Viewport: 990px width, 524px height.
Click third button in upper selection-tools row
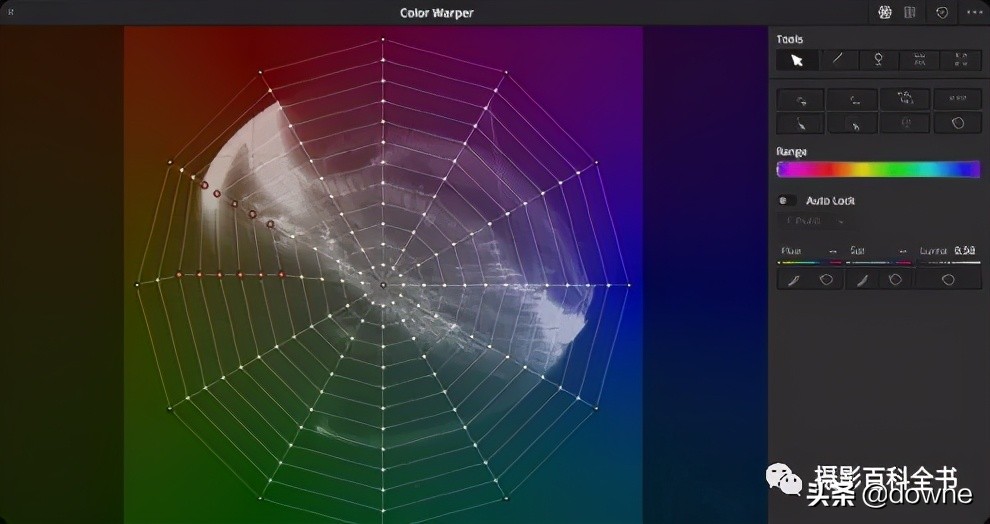tap(905, 99)
